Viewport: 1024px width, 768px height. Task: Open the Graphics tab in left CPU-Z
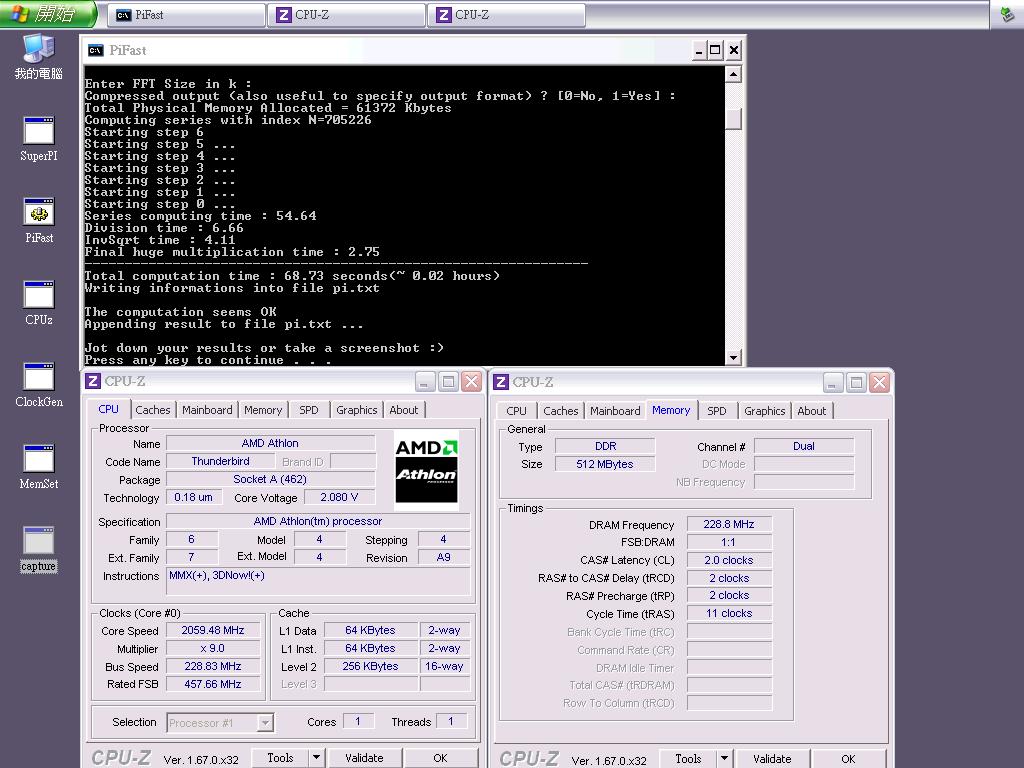pos(357,410)
